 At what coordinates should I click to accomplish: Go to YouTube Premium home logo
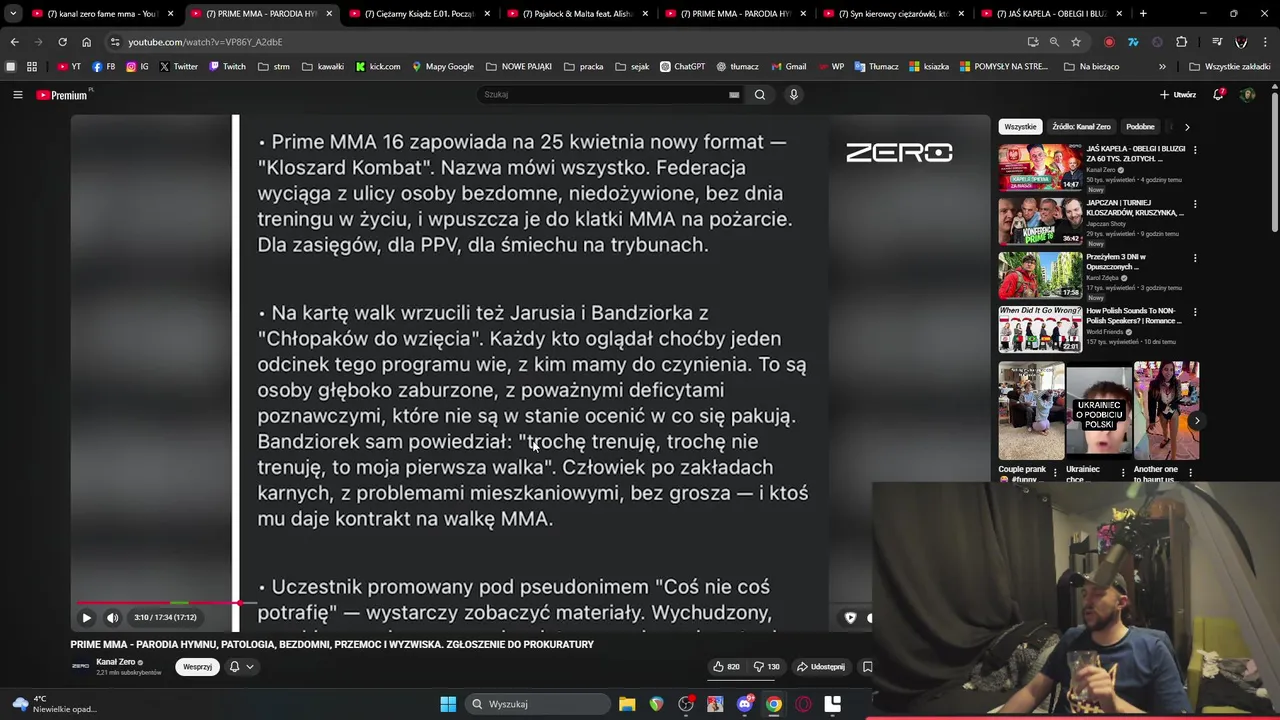click(x=62, y=95)
